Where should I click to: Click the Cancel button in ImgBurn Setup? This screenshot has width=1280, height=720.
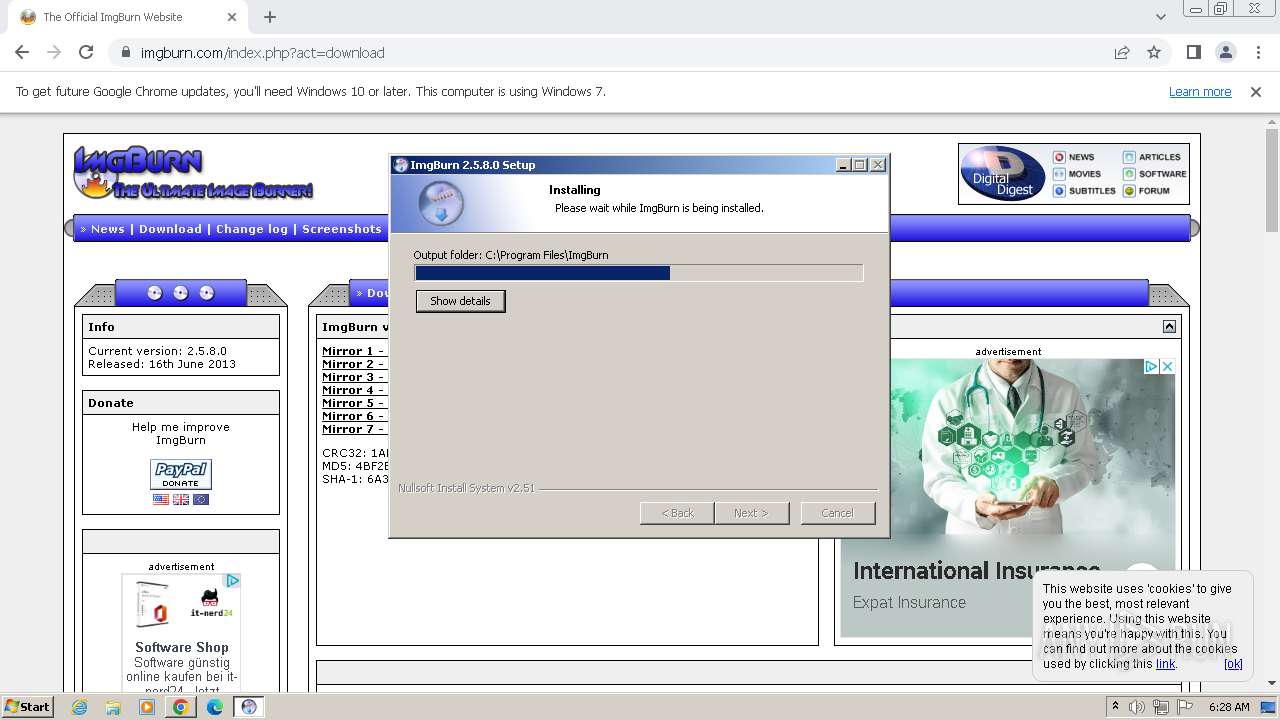point(837,513)
